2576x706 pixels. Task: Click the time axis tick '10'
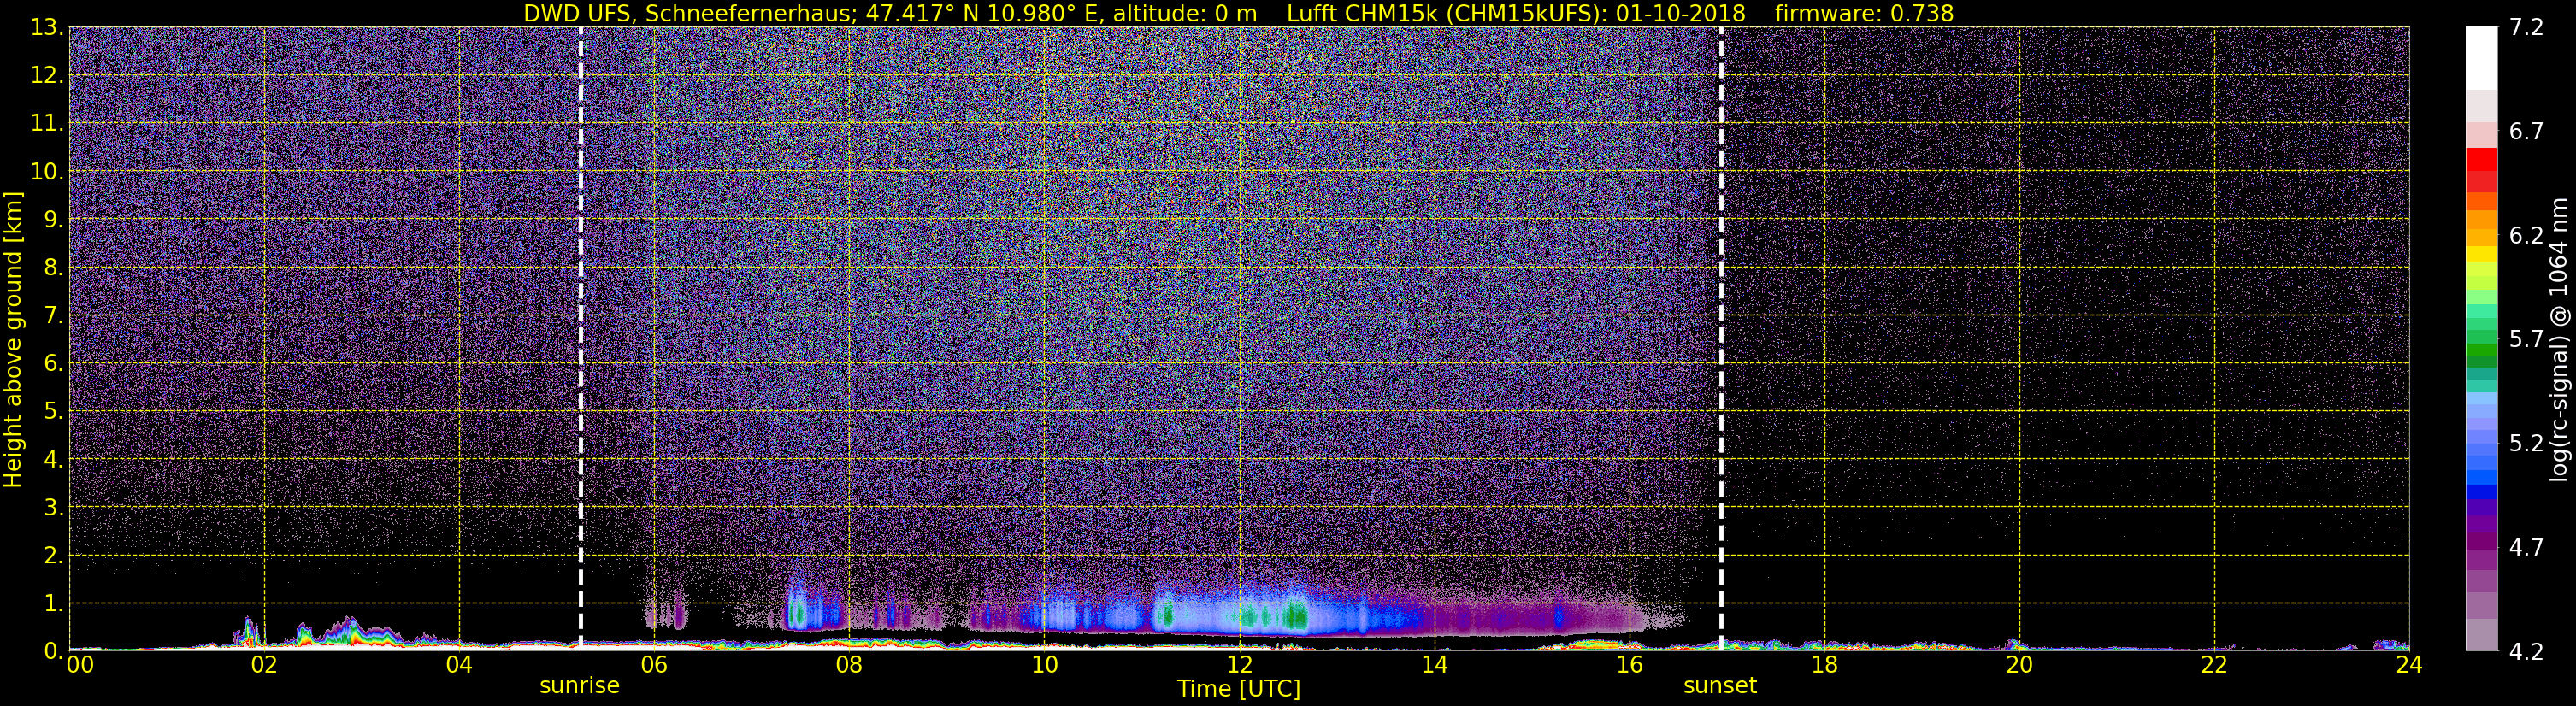1044,665
